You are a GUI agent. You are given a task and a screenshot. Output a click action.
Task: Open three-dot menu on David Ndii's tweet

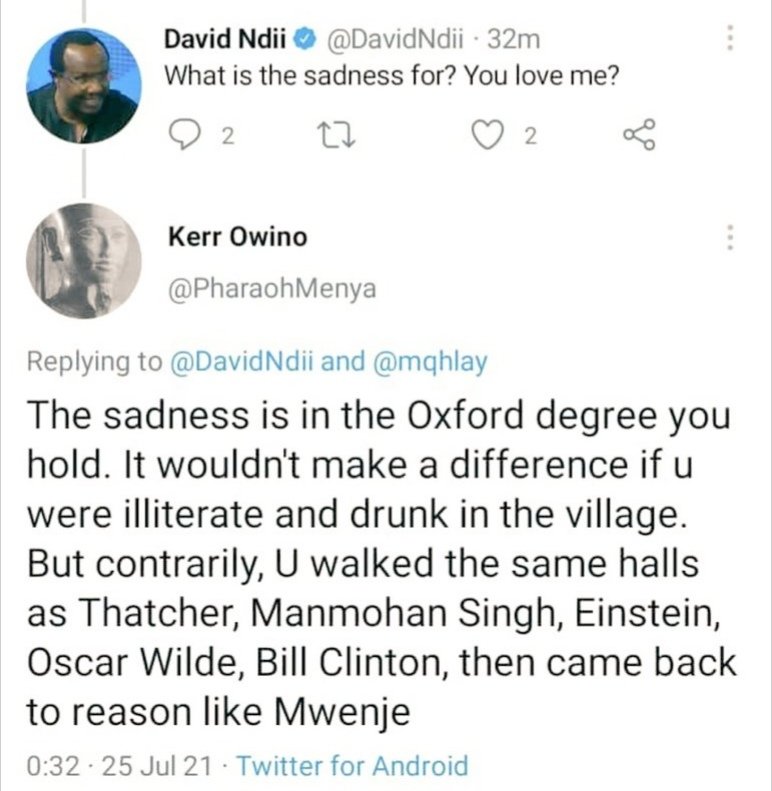(731, 39)
